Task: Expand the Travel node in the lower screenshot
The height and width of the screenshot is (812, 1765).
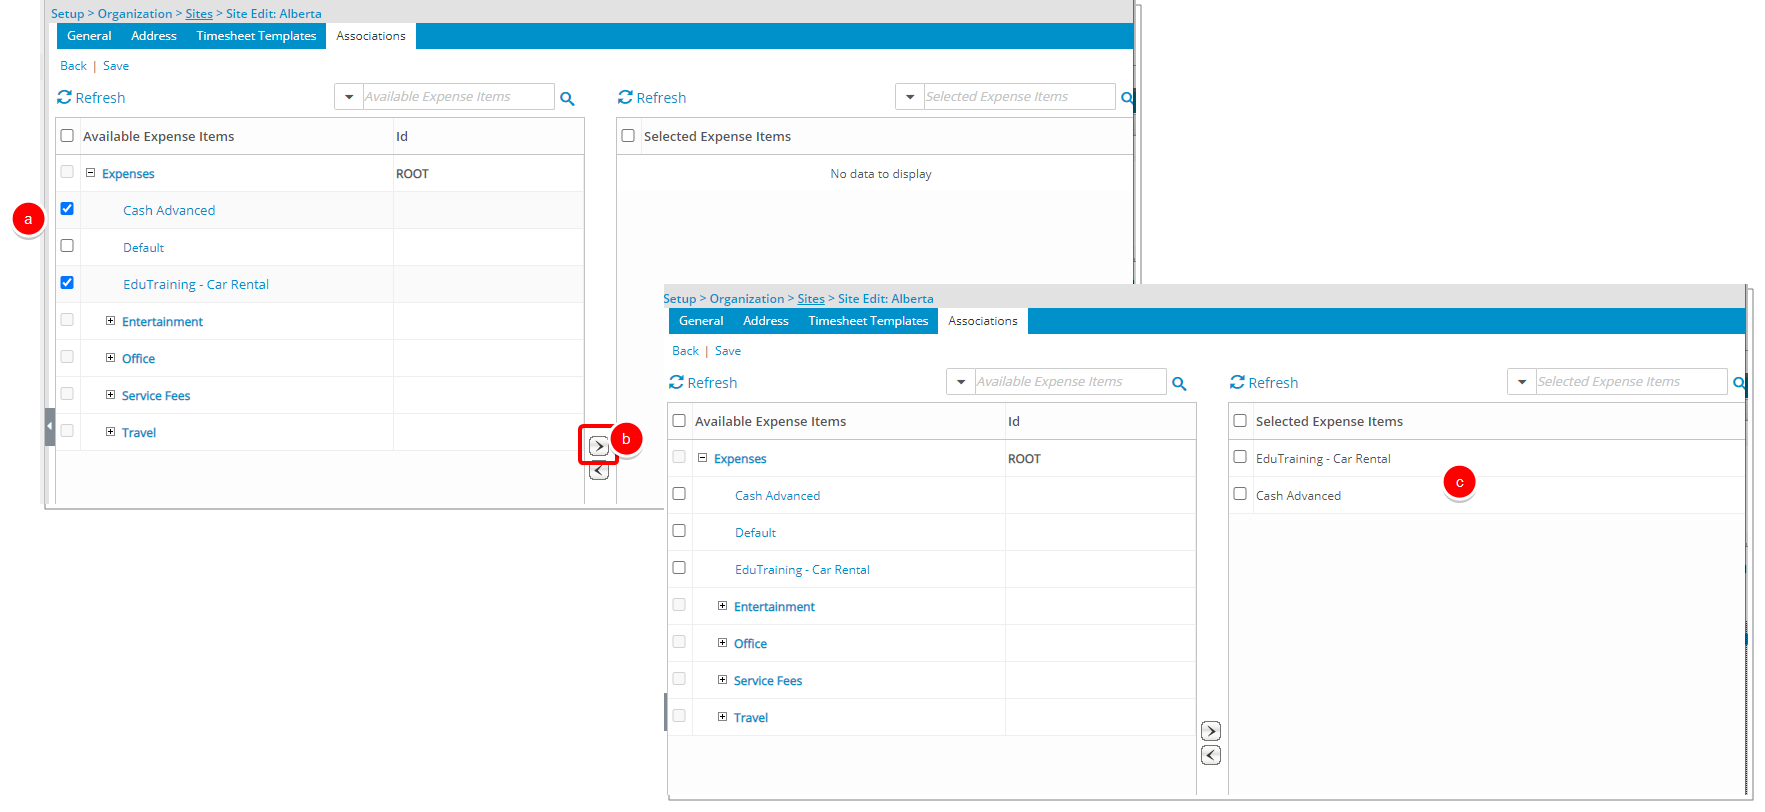Action: [722, 717]
